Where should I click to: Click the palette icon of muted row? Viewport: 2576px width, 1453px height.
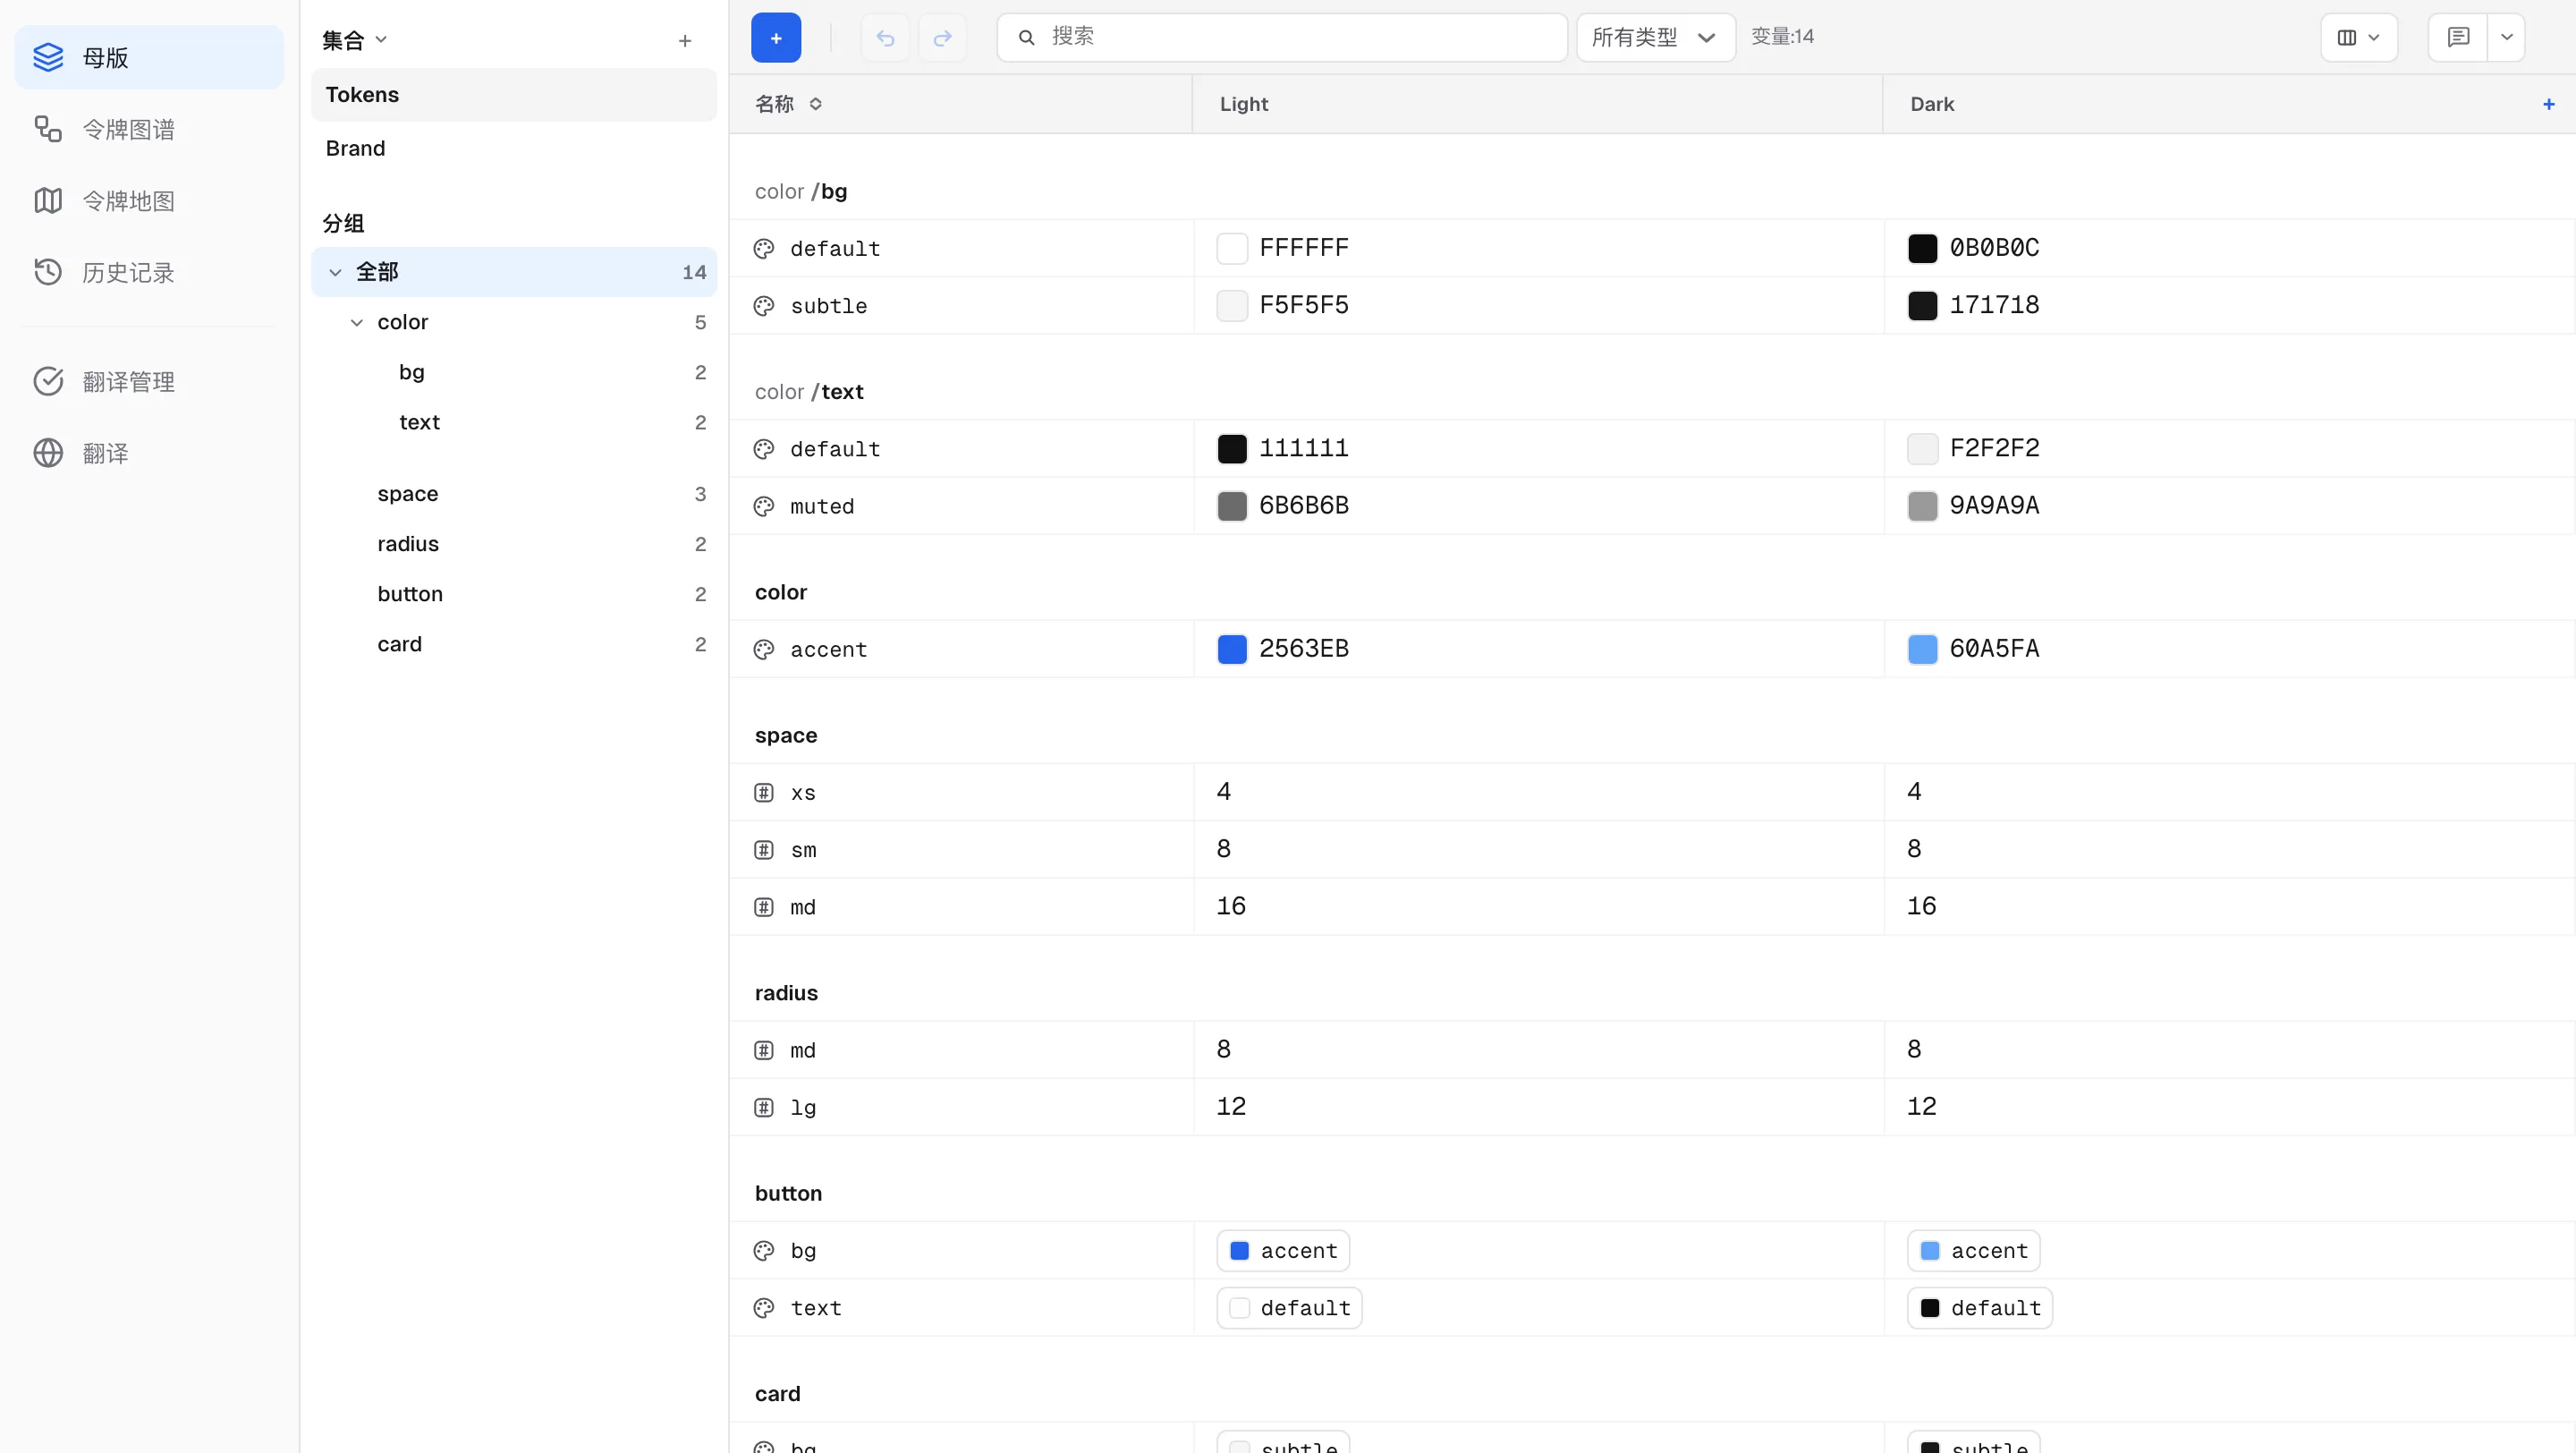click(x=764, y=506)
